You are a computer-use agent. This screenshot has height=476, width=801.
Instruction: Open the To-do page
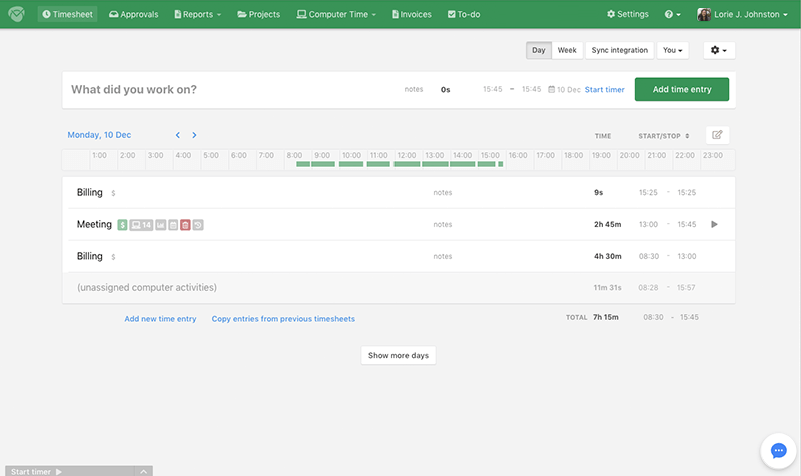(464, 14)
